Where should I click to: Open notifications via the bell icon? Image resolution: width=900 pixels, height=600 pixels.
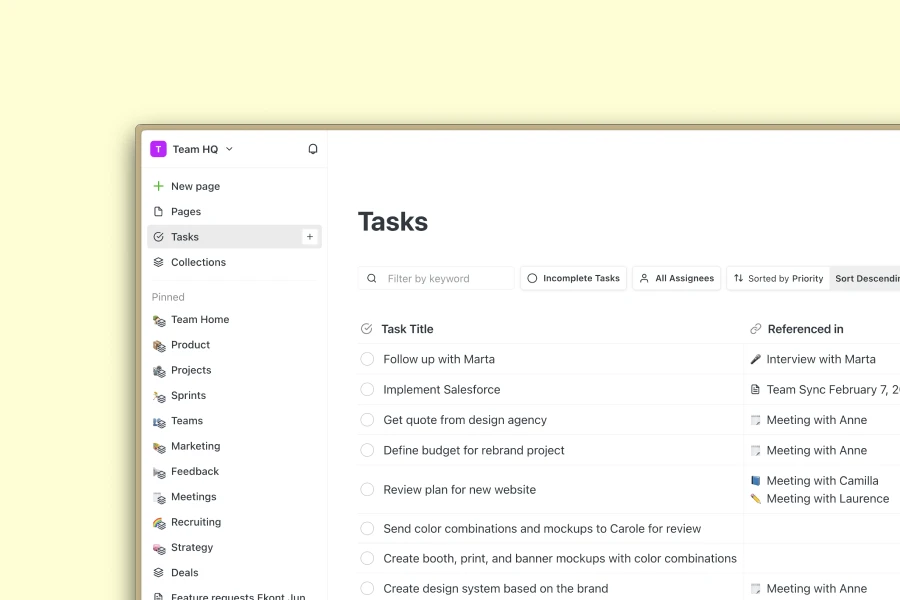(x=312, y=148)
